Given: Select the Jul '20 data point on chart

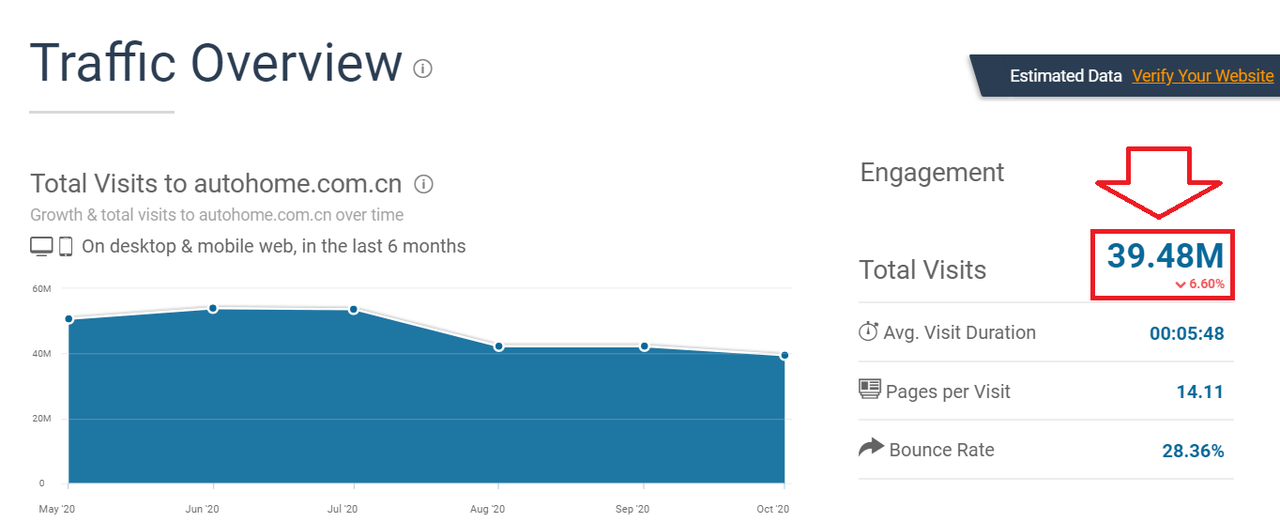Looking at the screenshot, I should point(354,309).
